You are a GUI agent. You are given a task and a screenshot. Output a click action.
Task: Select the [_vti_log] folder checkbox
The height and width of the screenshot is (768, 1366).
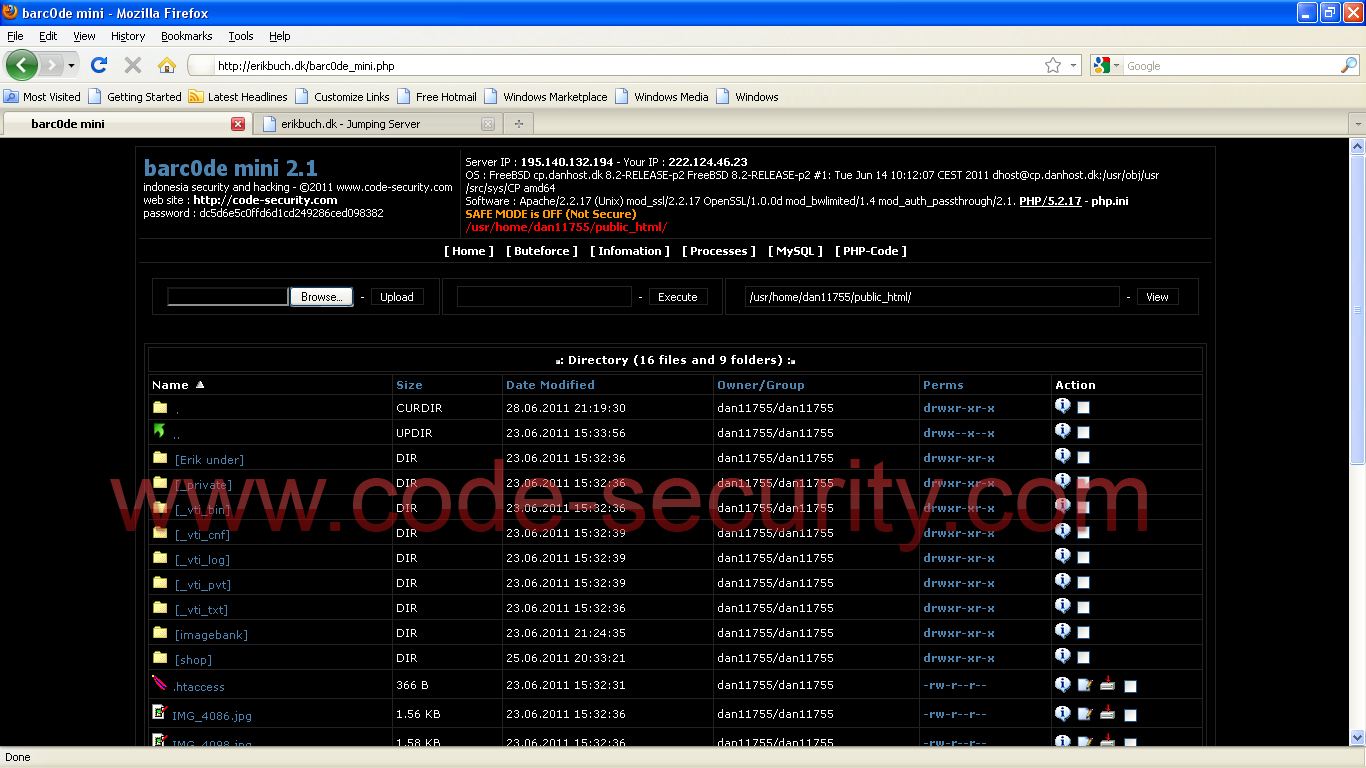[x=1084, y=558]
